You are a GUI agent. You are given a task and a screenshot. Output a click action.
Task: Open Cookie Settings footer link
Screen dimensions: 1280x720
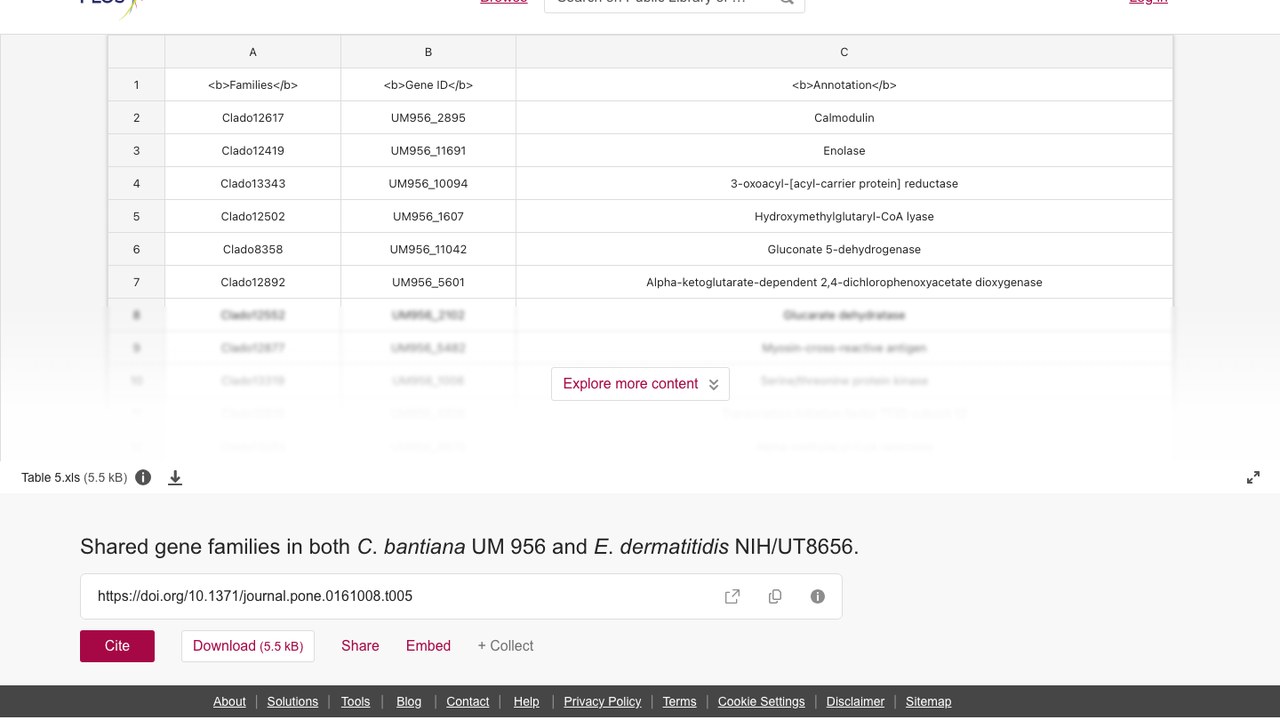pyautogui.click(x=761, y=701)
